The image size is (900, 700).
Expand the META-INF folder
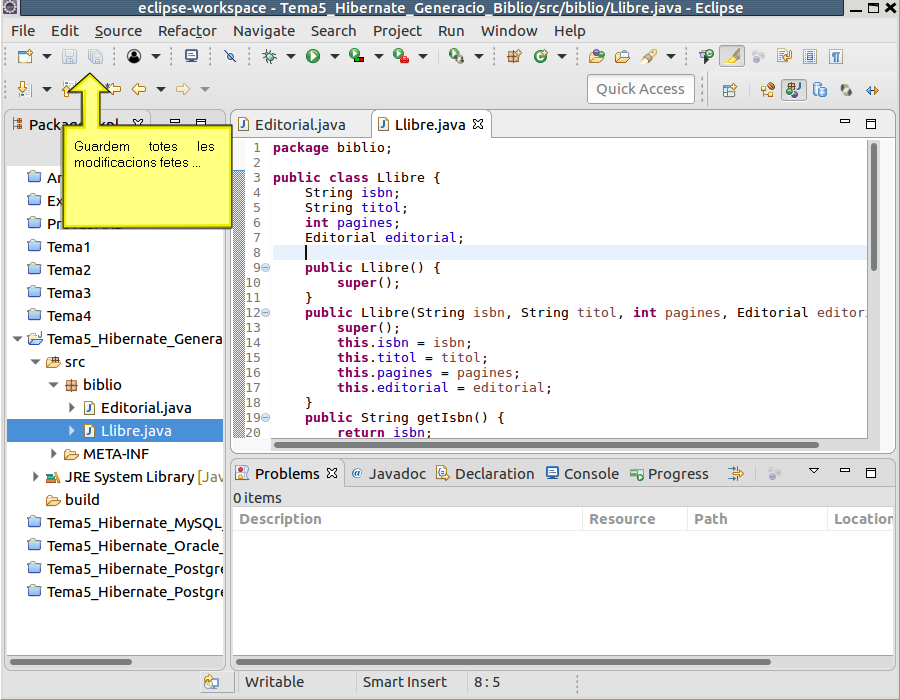(54, 454)
